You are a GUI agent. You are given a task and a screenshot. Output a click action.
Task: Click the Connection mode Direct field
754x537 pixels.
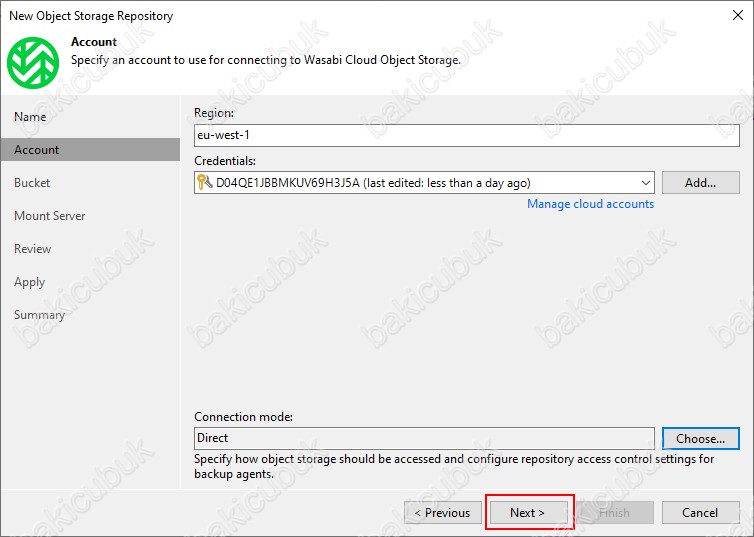[424, 438]
